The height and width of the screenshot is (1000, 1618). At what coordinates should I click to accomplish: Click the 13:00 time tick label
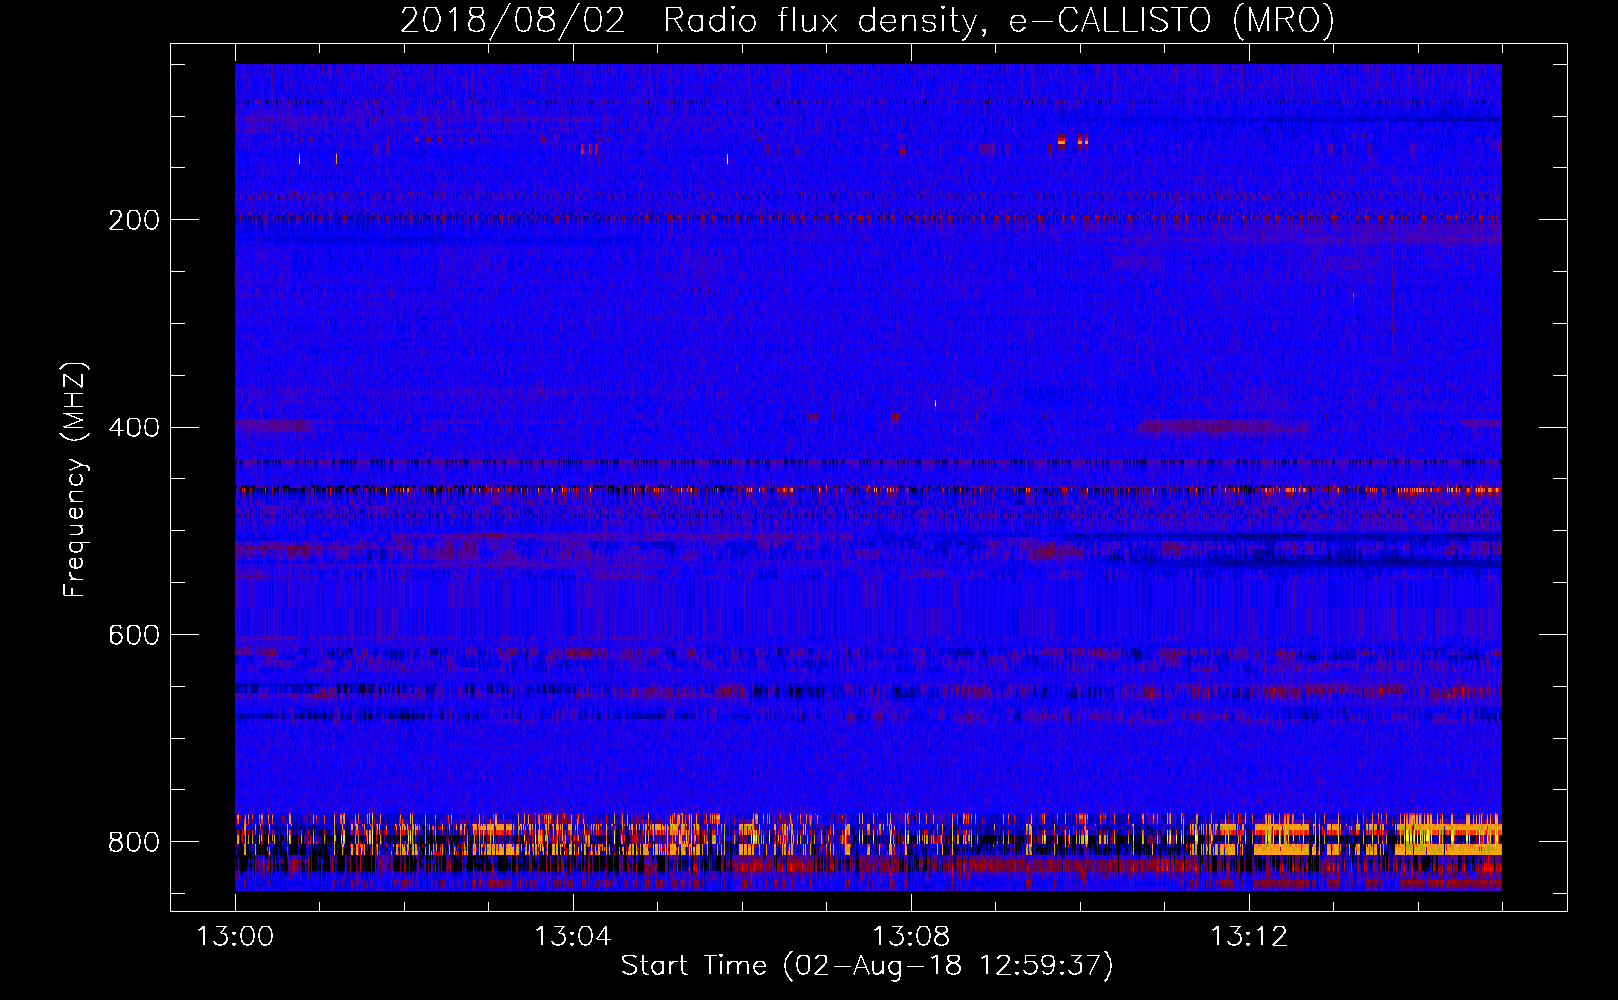pos(235,936)
